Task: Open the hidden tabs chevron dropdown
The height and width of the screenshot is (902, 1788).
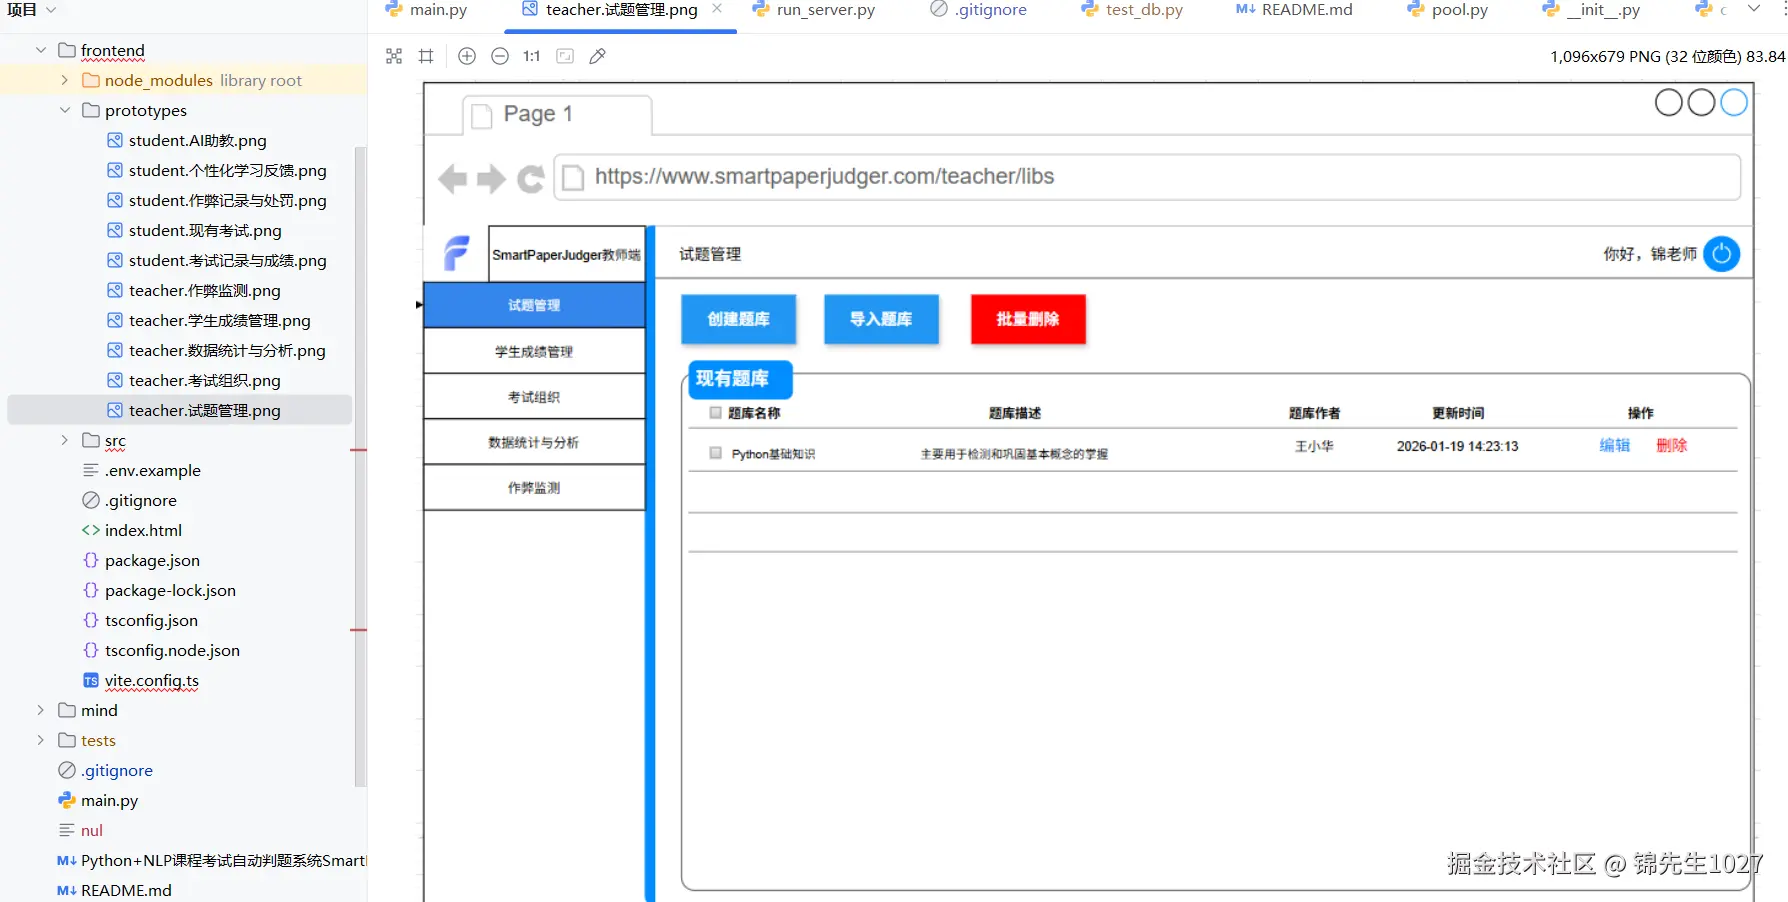Action: [1755, 10]
